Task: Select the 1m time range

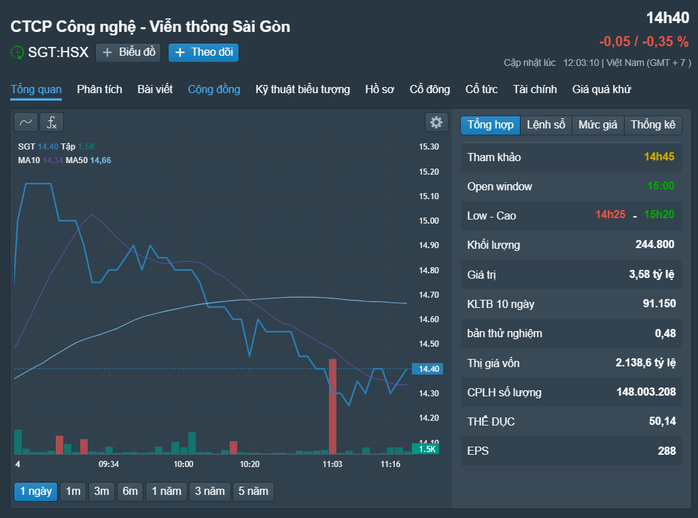Action: pyautogui.click(x=73, y=492)
